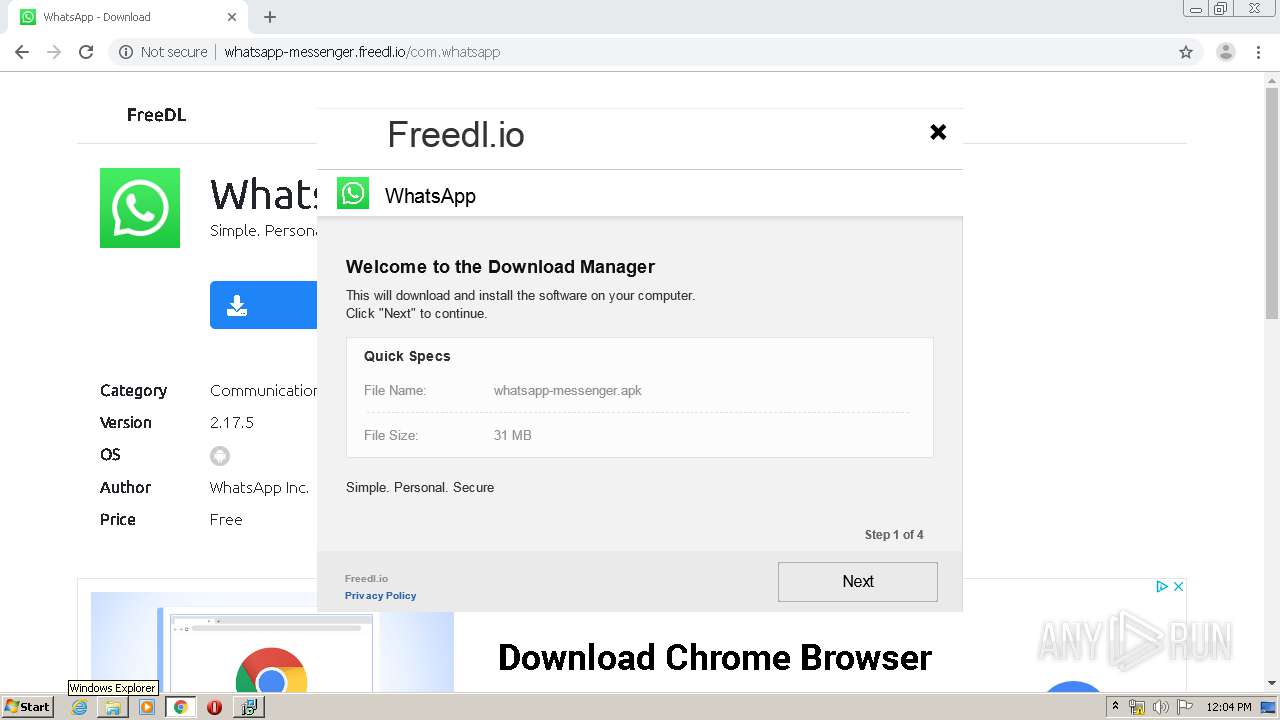
Task: Click the large WhatsApp logo on page
Action: click(140, 208)
